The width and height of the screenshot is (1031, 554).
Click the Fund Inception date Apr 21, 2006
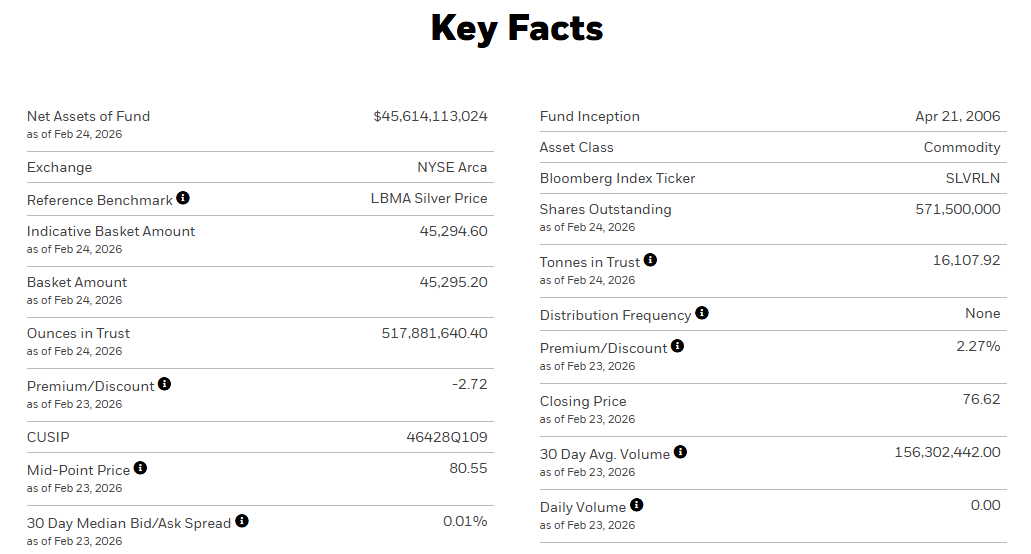[957, 116]
